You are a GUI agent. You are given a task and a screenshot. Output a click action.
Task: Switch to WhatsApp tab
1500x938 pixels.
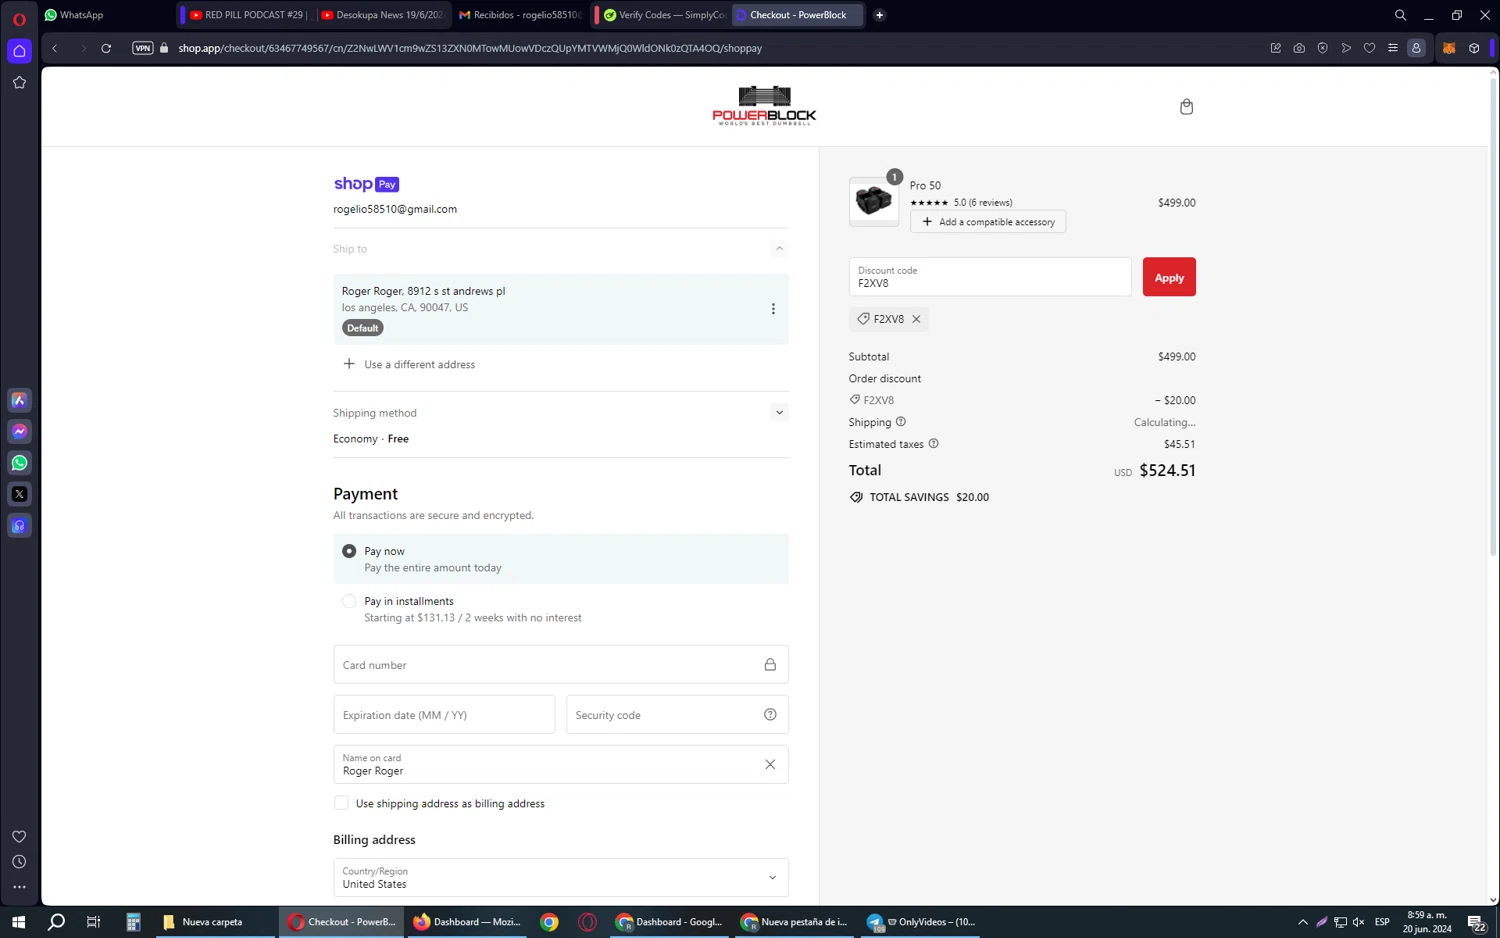pyautogui.click(x=107, y=15)
